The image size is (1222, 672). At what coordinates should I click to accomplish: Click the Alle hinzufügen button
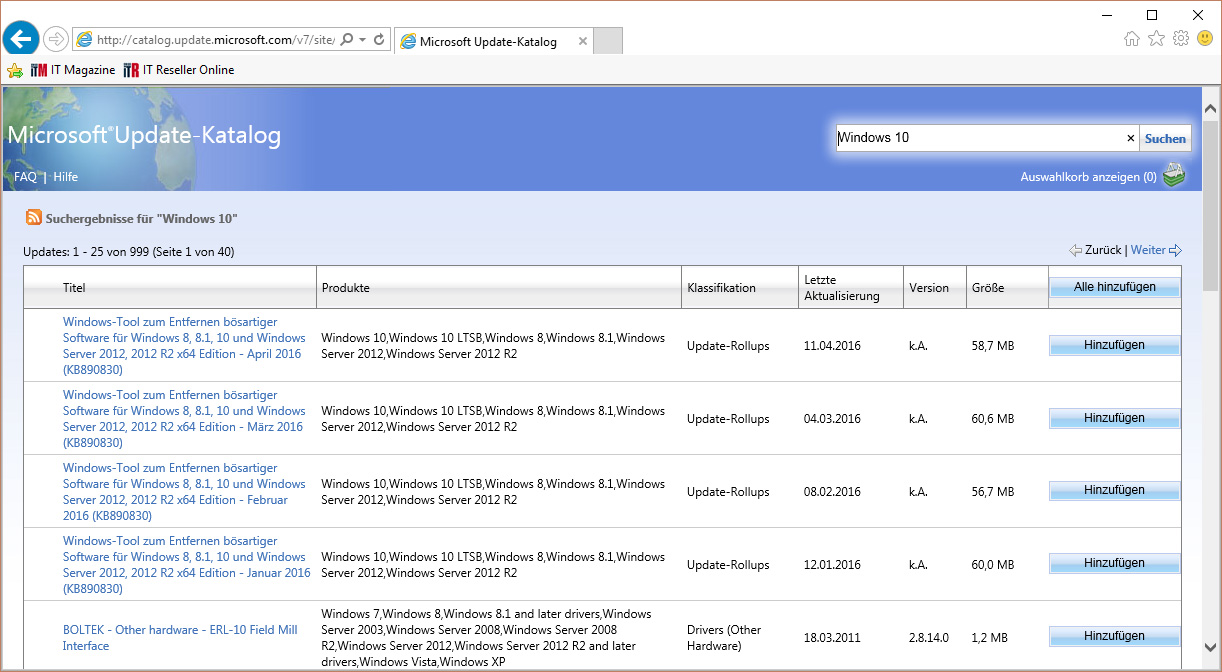(x=1114, y=287)
